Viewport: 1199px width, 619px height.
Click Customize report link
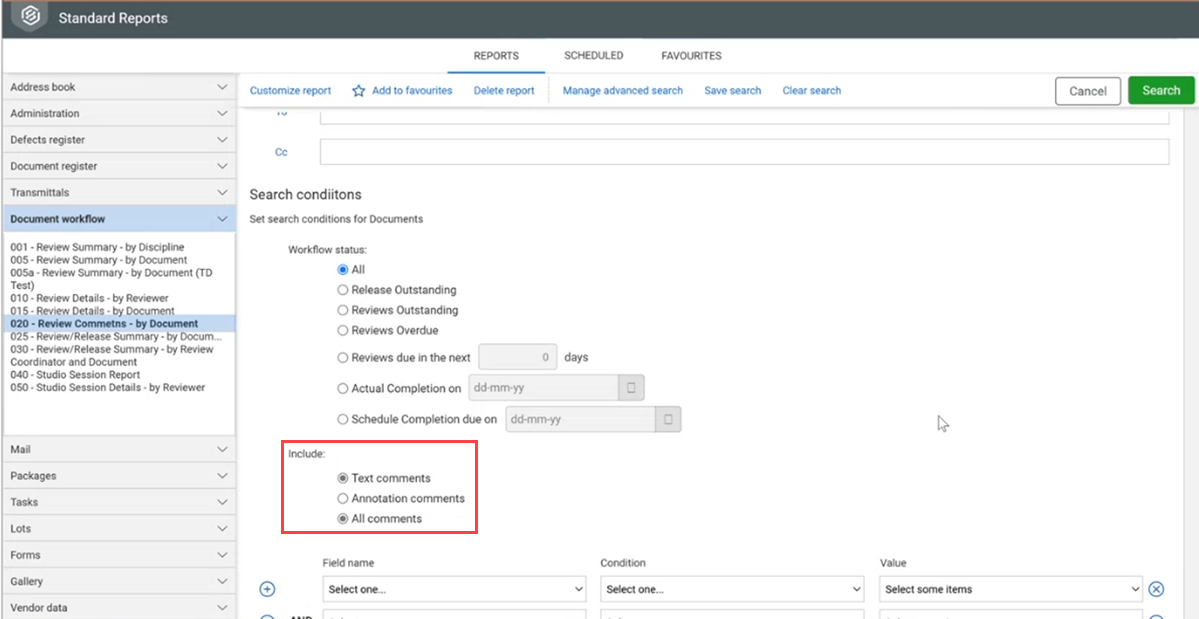coord(291,91)
